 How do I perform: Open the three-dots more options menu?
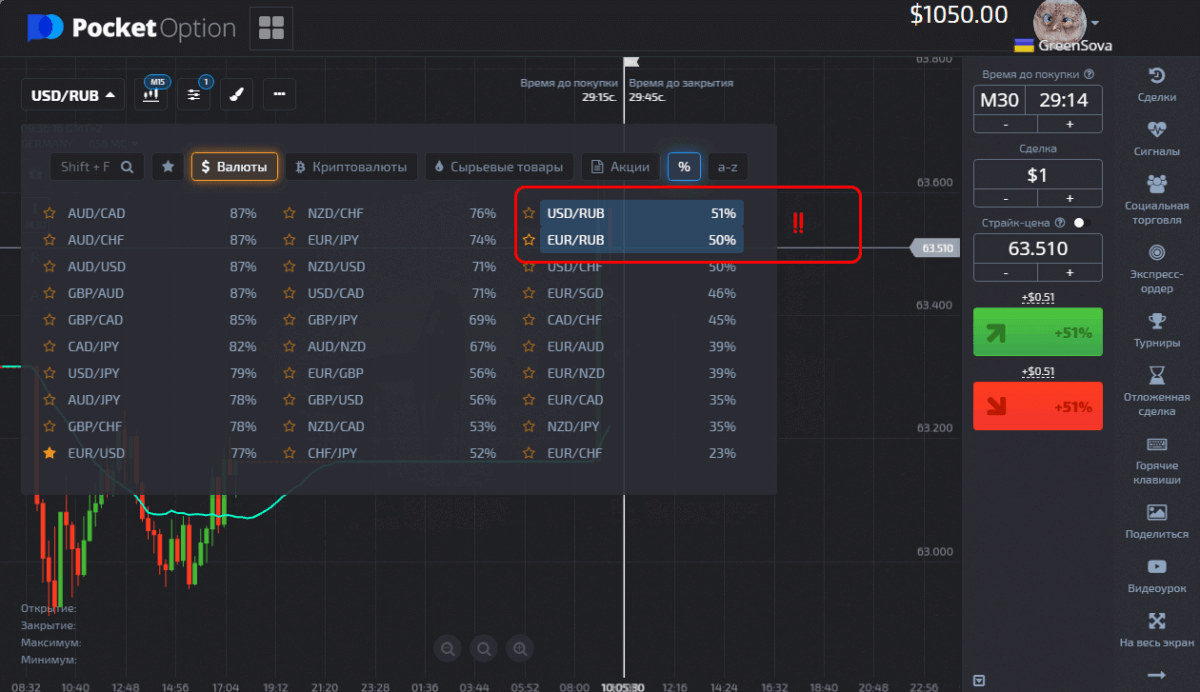point(279,95)
